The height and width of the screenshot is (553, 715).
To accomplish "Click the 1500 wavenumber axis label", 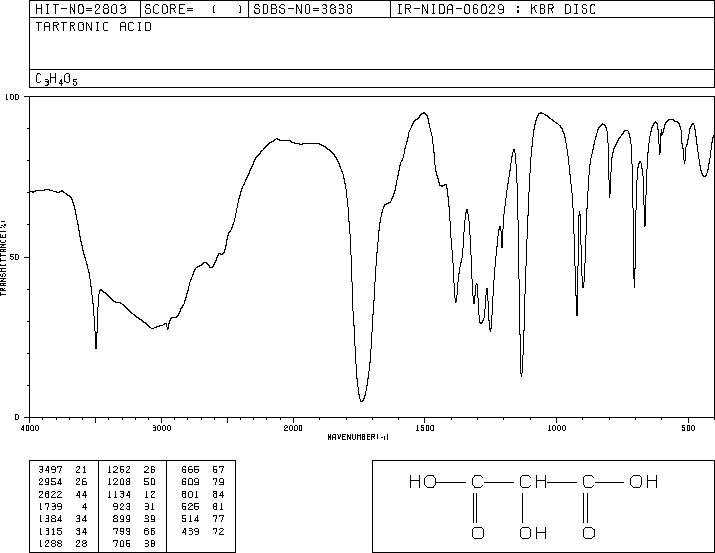I will 425,428.
